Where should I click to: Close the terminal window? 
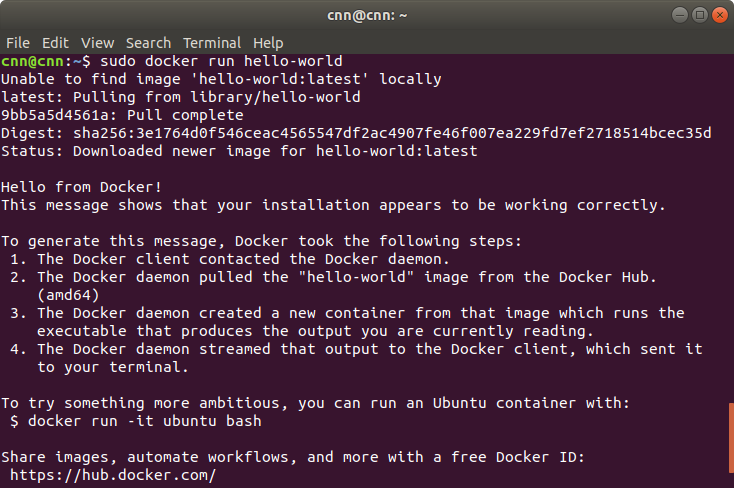tap(720, 15)
